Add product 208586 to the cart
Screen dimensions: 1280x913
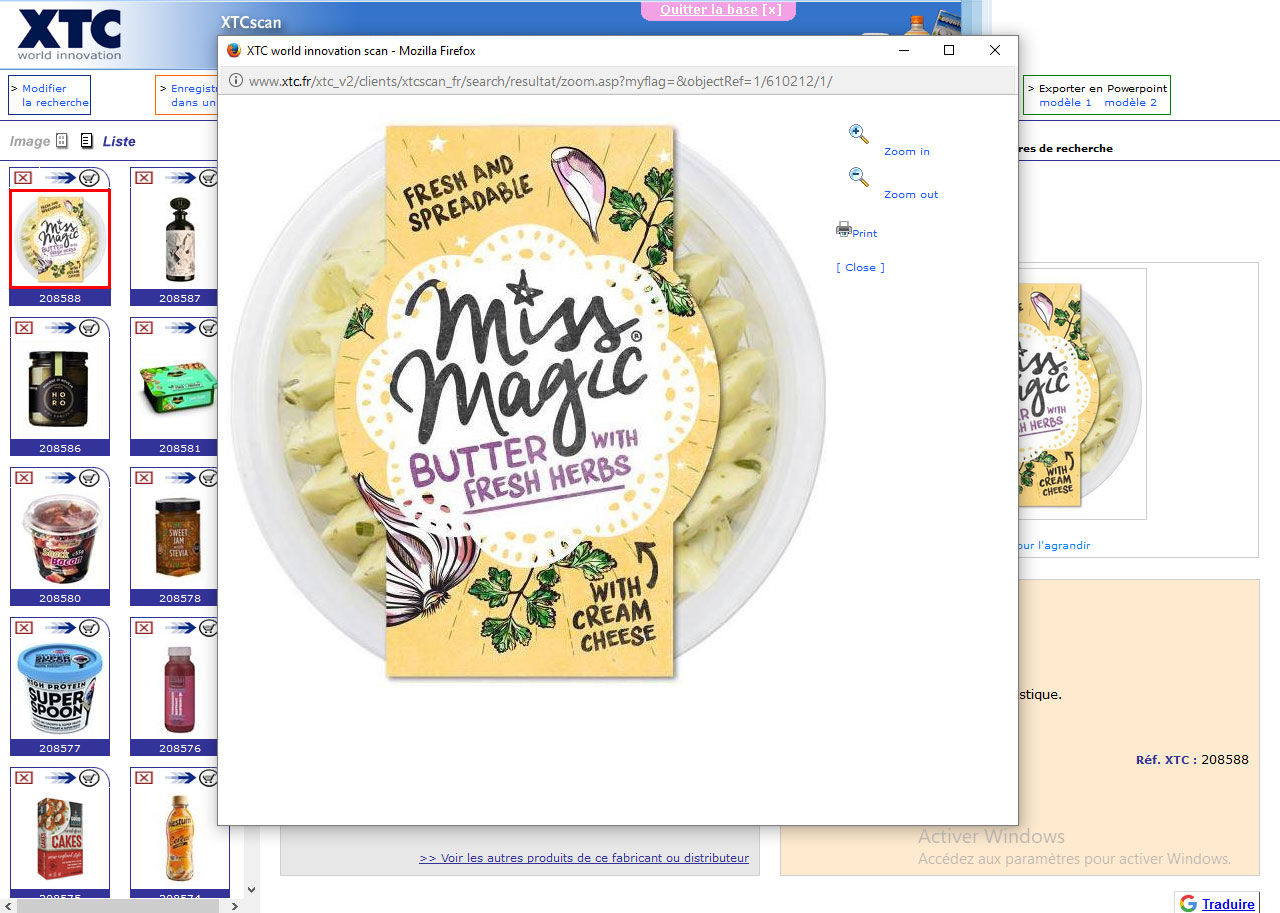tap(89, 327)
